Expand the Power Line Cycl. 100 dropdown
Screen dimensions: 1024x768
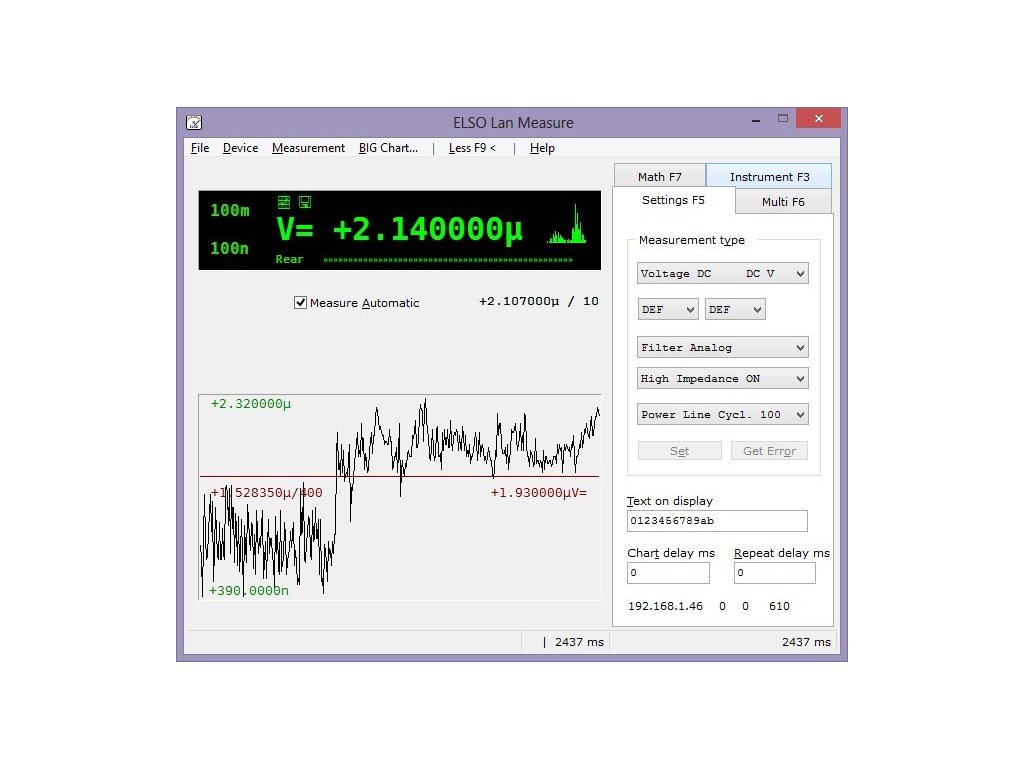pyautogui.click(x=722, y=415)
